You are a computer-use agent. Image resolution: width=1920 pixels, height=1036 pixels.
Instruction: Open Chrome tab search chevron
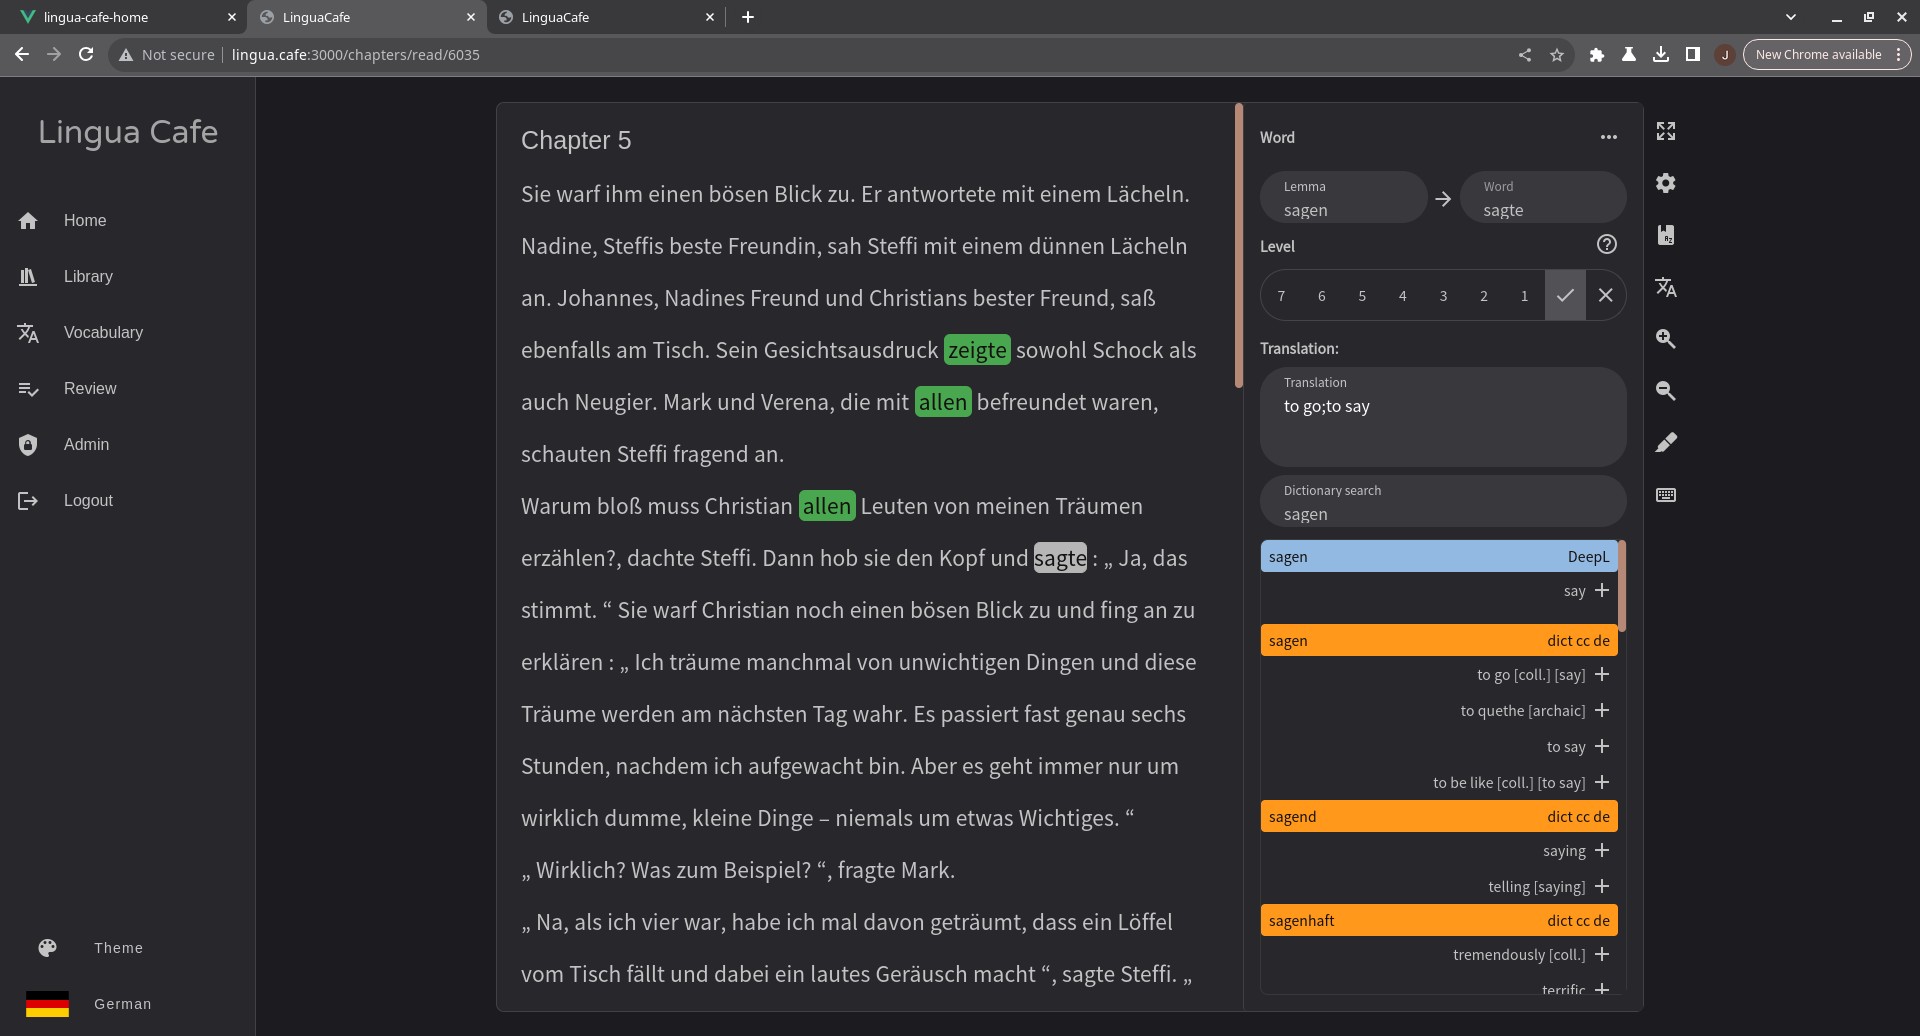(x=1790, y=17)
